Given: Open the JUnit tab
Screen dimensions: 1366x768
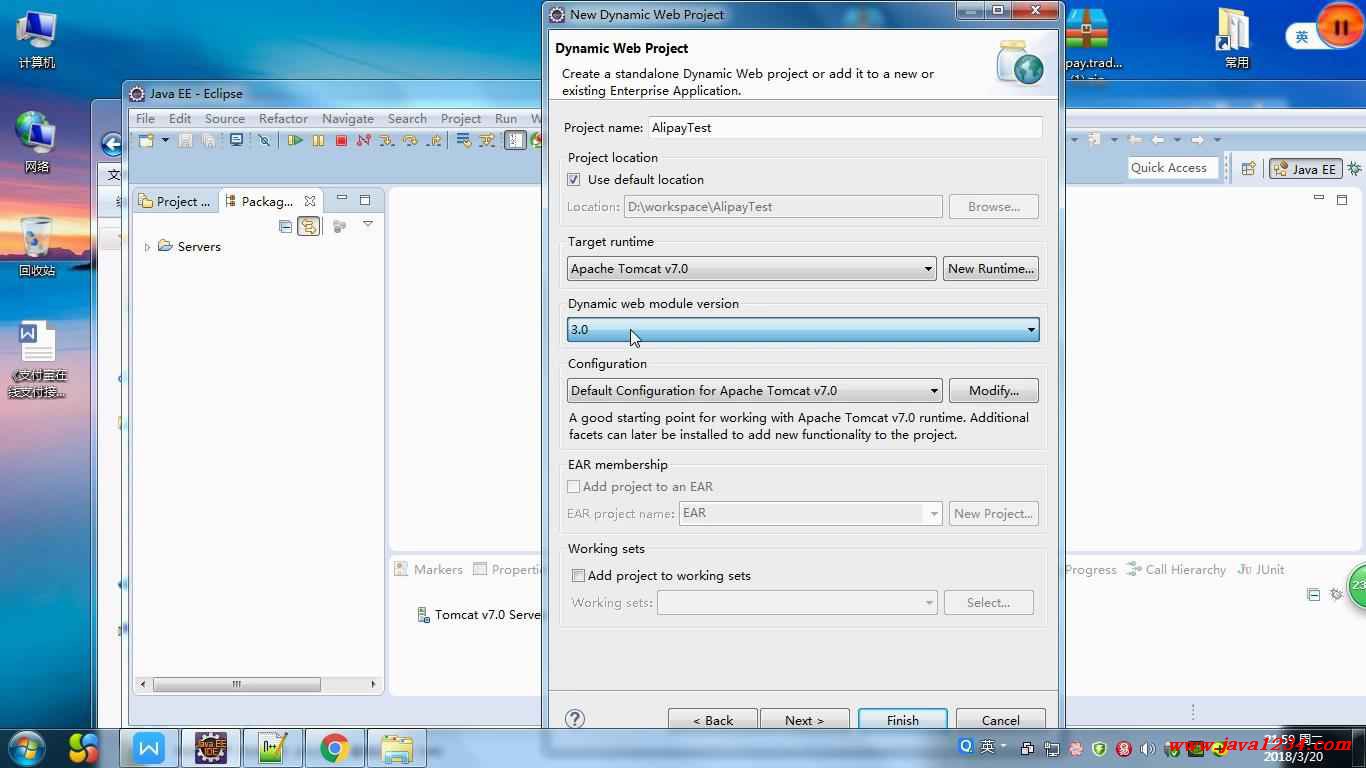Looking at the screenshot, I should (1261, 569).
